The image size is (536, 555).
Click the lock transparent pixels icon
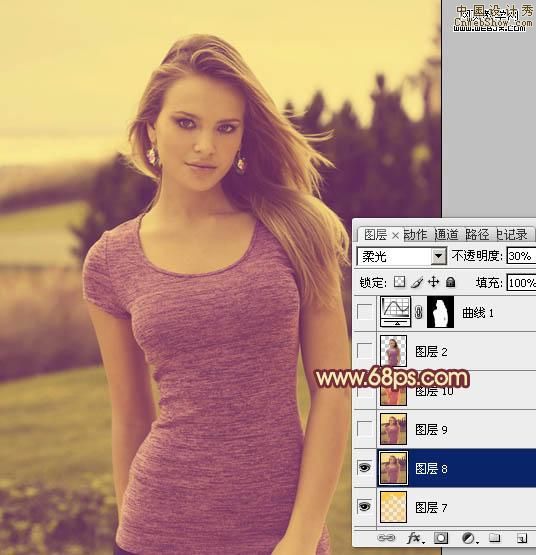click(x=400, y=282)
